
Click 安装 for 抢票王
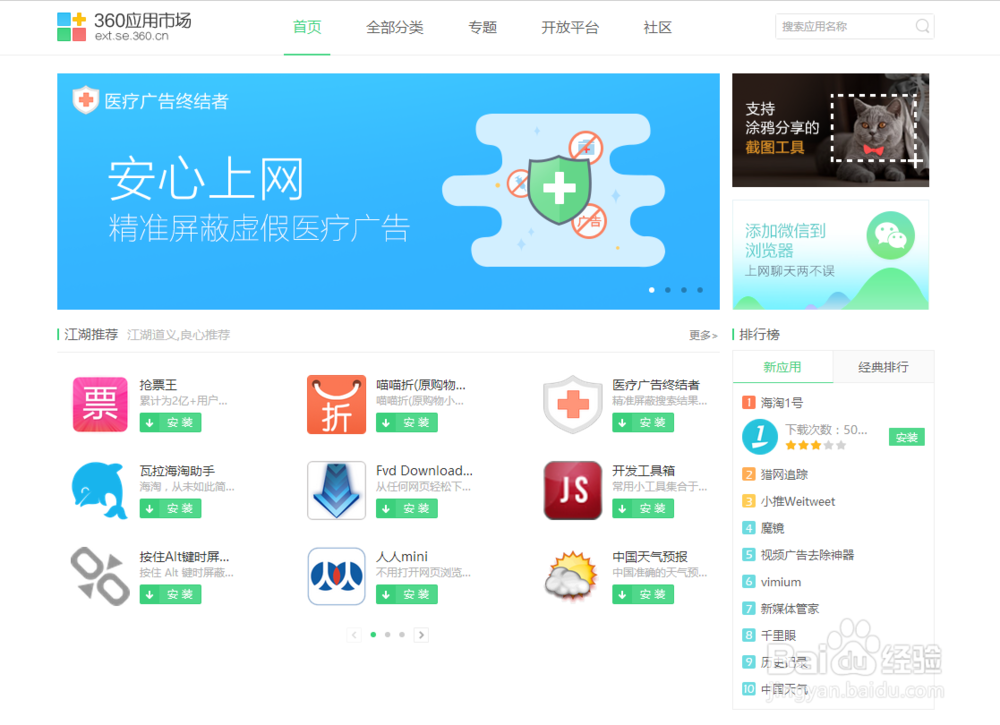coord(170,423)
